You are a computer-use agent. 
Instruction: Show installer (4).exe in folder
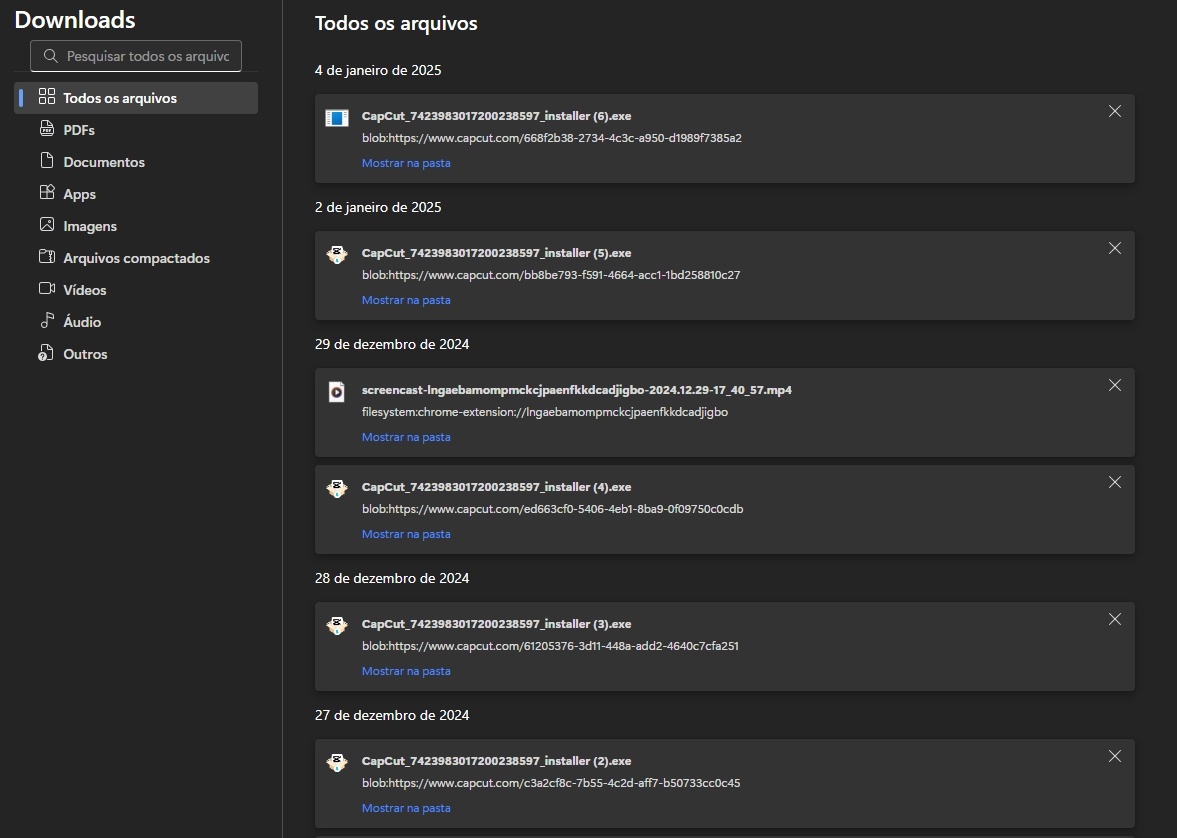[406, 534]
